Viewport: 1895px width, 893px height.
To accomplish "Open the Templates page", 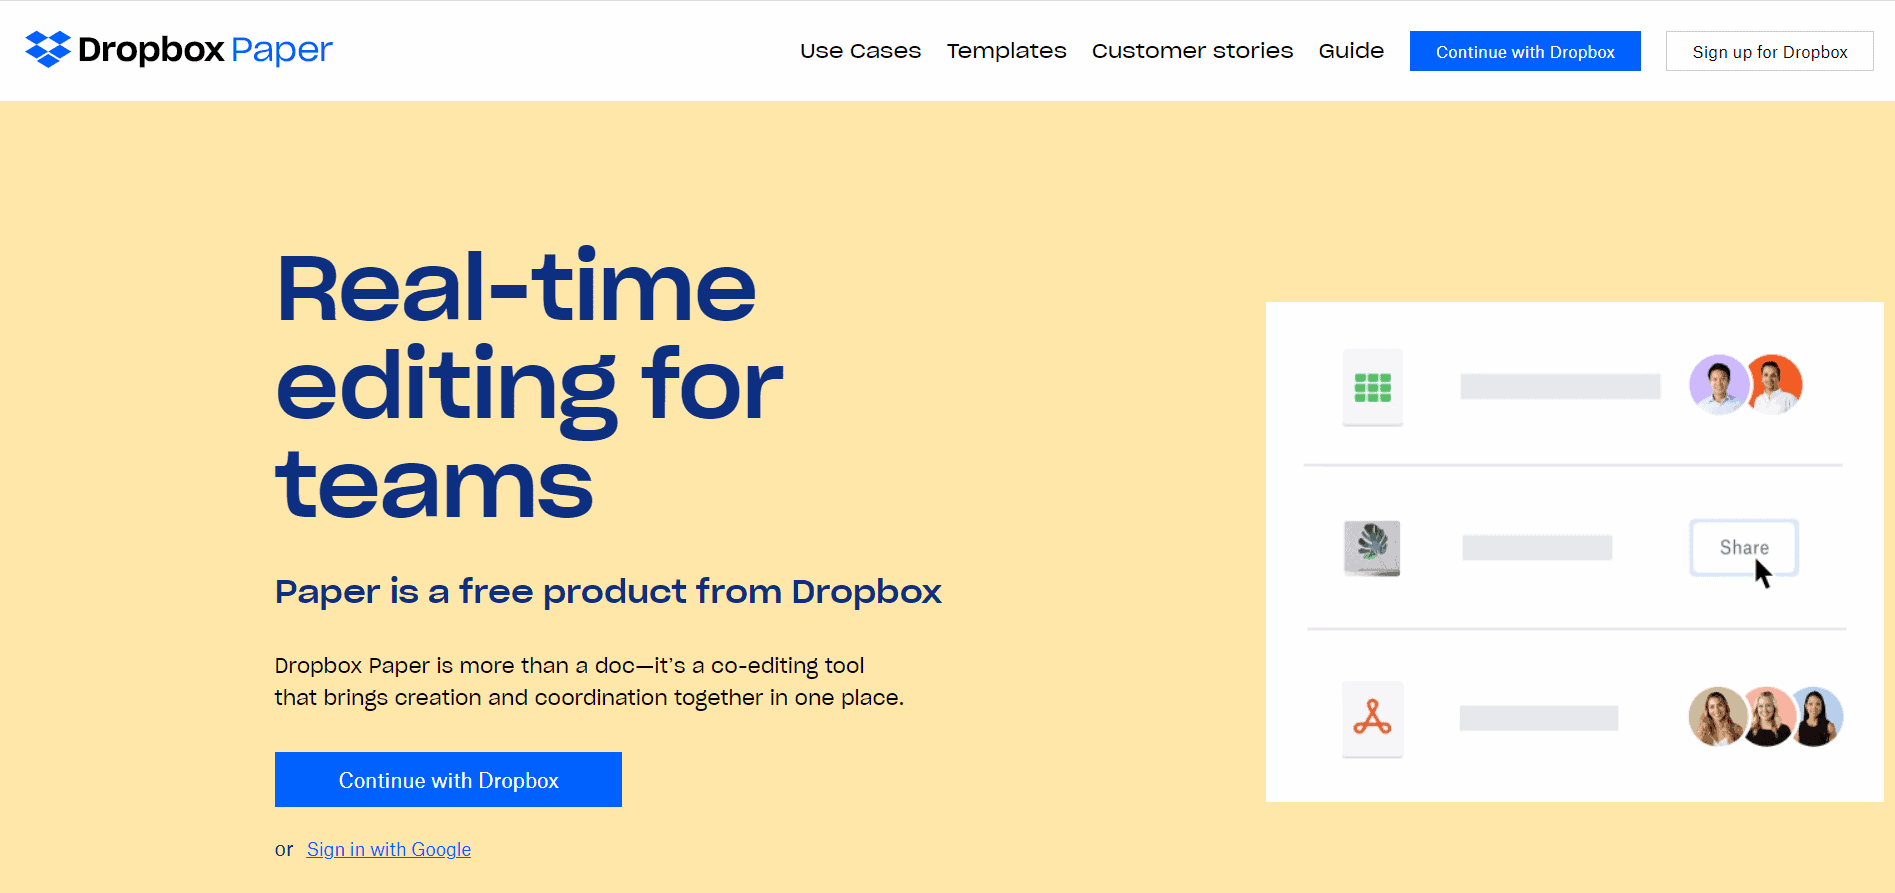I will click(1006, 51).
